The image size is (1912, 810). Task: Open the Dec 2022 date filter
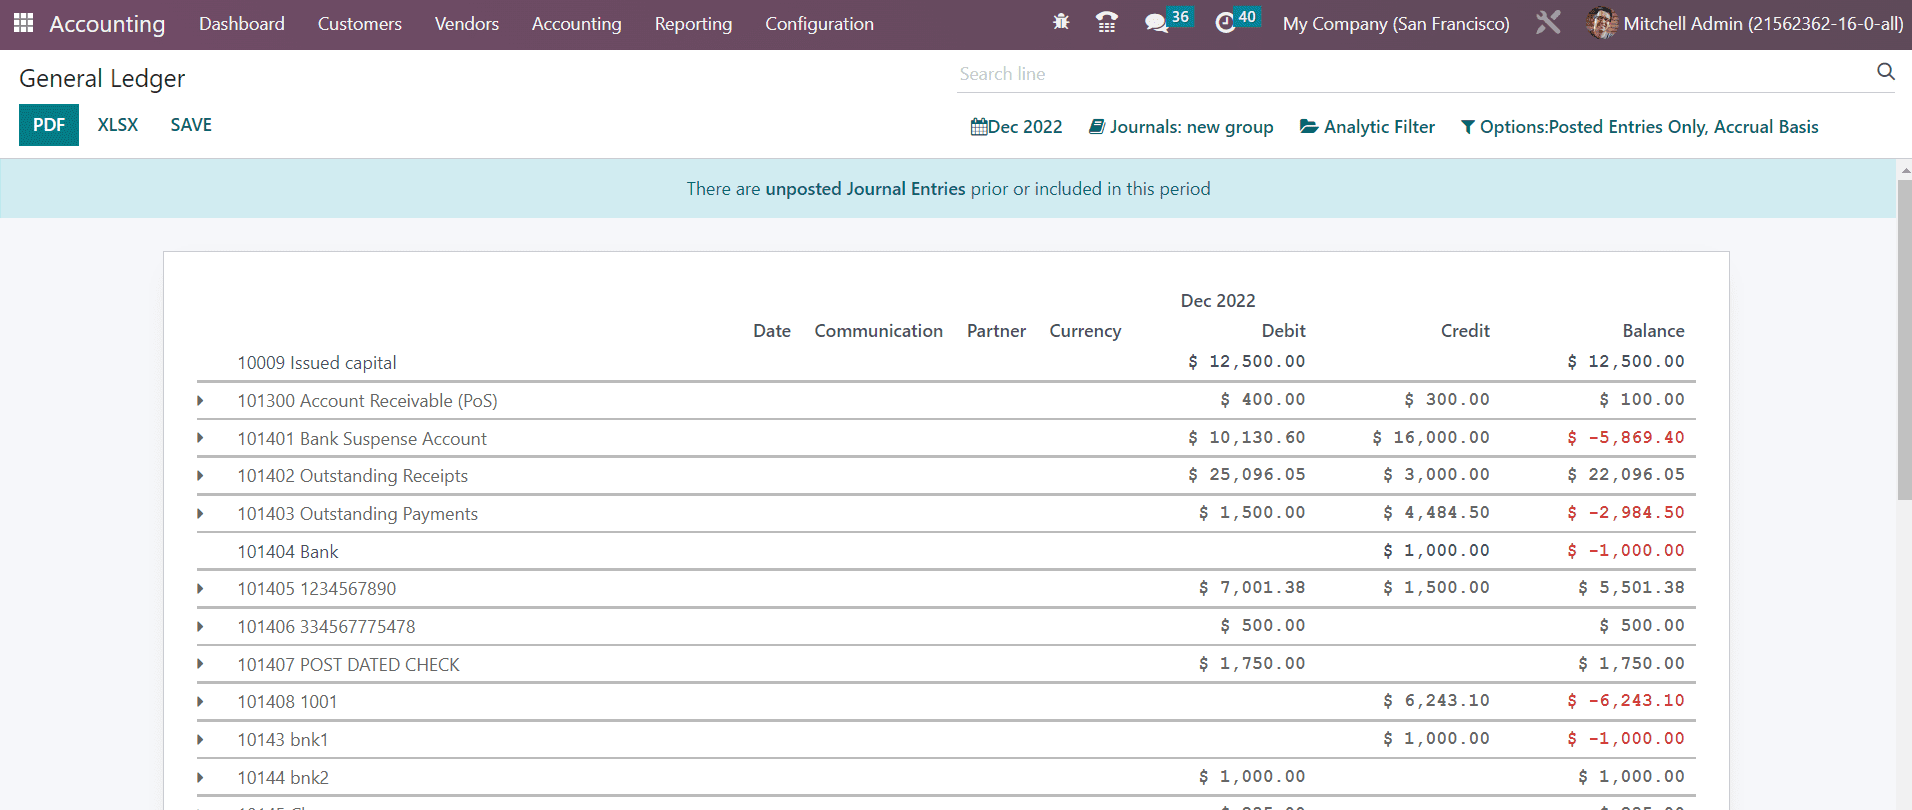(x=1016, y=127)
